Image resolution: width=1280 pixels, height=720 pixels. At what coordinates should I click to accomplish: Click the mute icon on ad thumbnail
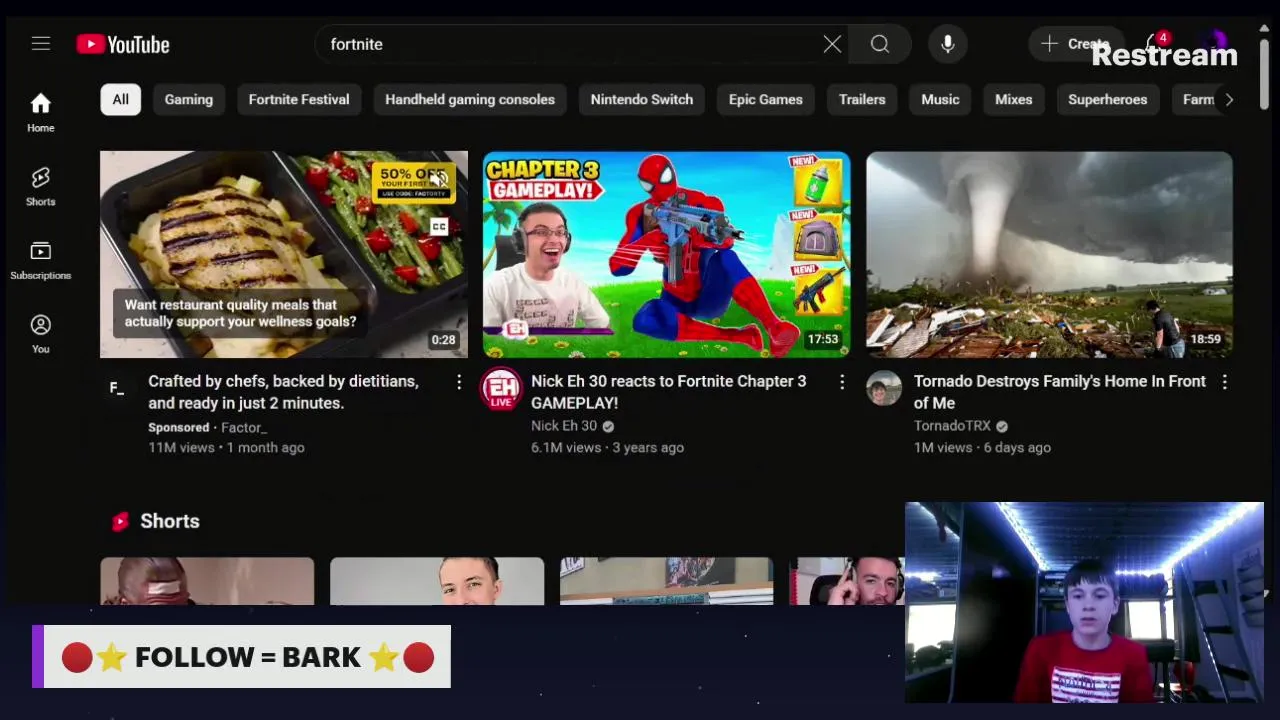[439, 179]
